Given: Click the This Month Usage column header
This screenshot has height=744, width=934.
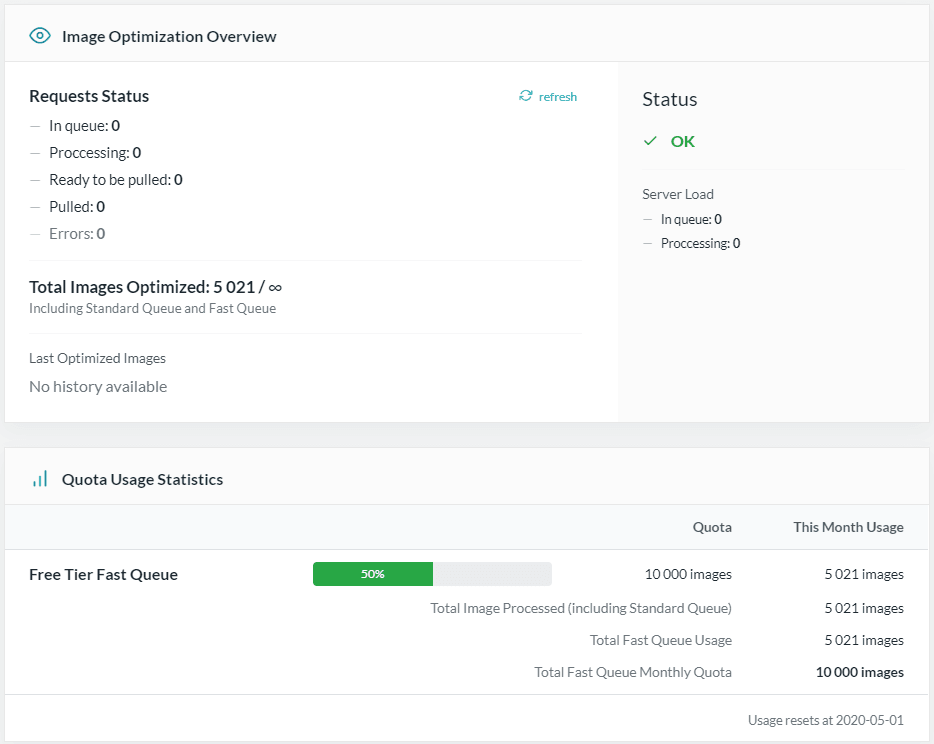Looking at the screenshot, I should pyautogui.click(x=848, y=527).
